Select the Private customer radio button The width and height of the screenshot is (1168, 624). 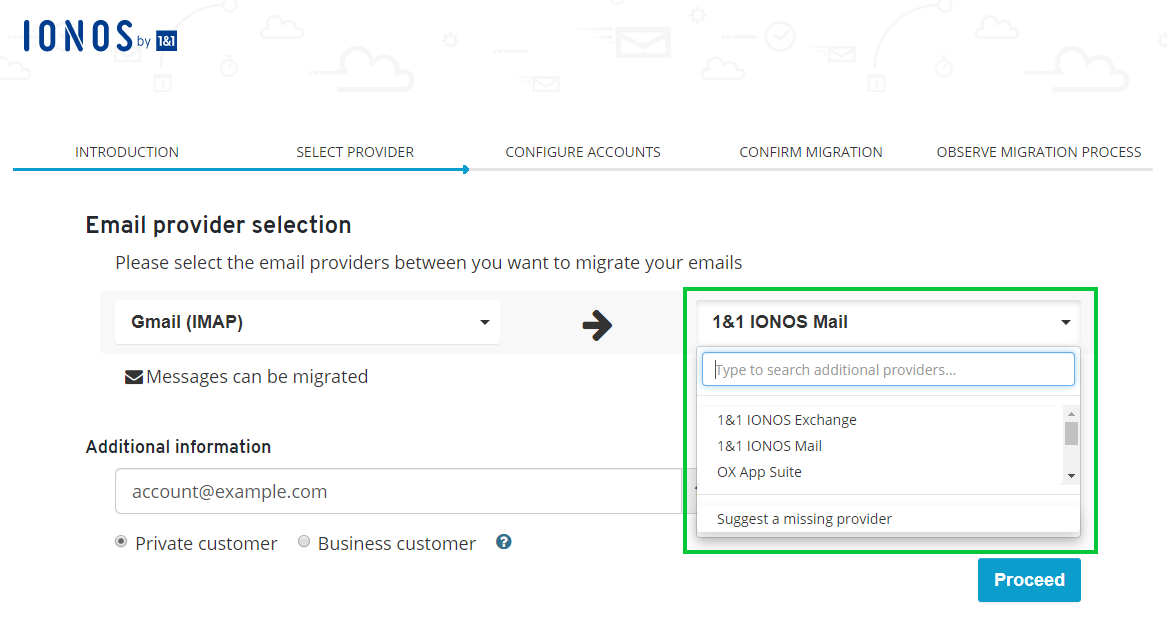coord(121,541)
